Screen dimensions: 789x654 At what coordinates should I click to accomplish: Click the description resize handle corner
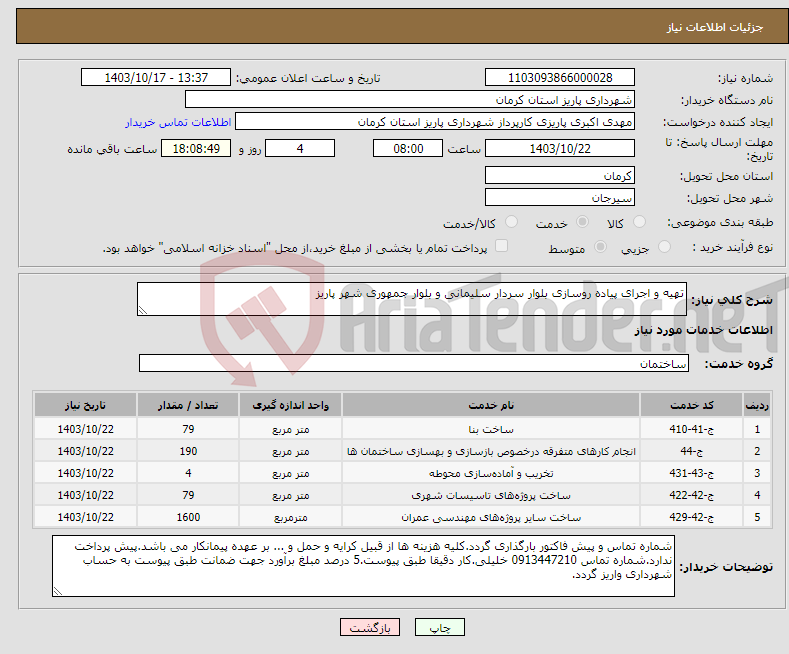coord(142,310)
